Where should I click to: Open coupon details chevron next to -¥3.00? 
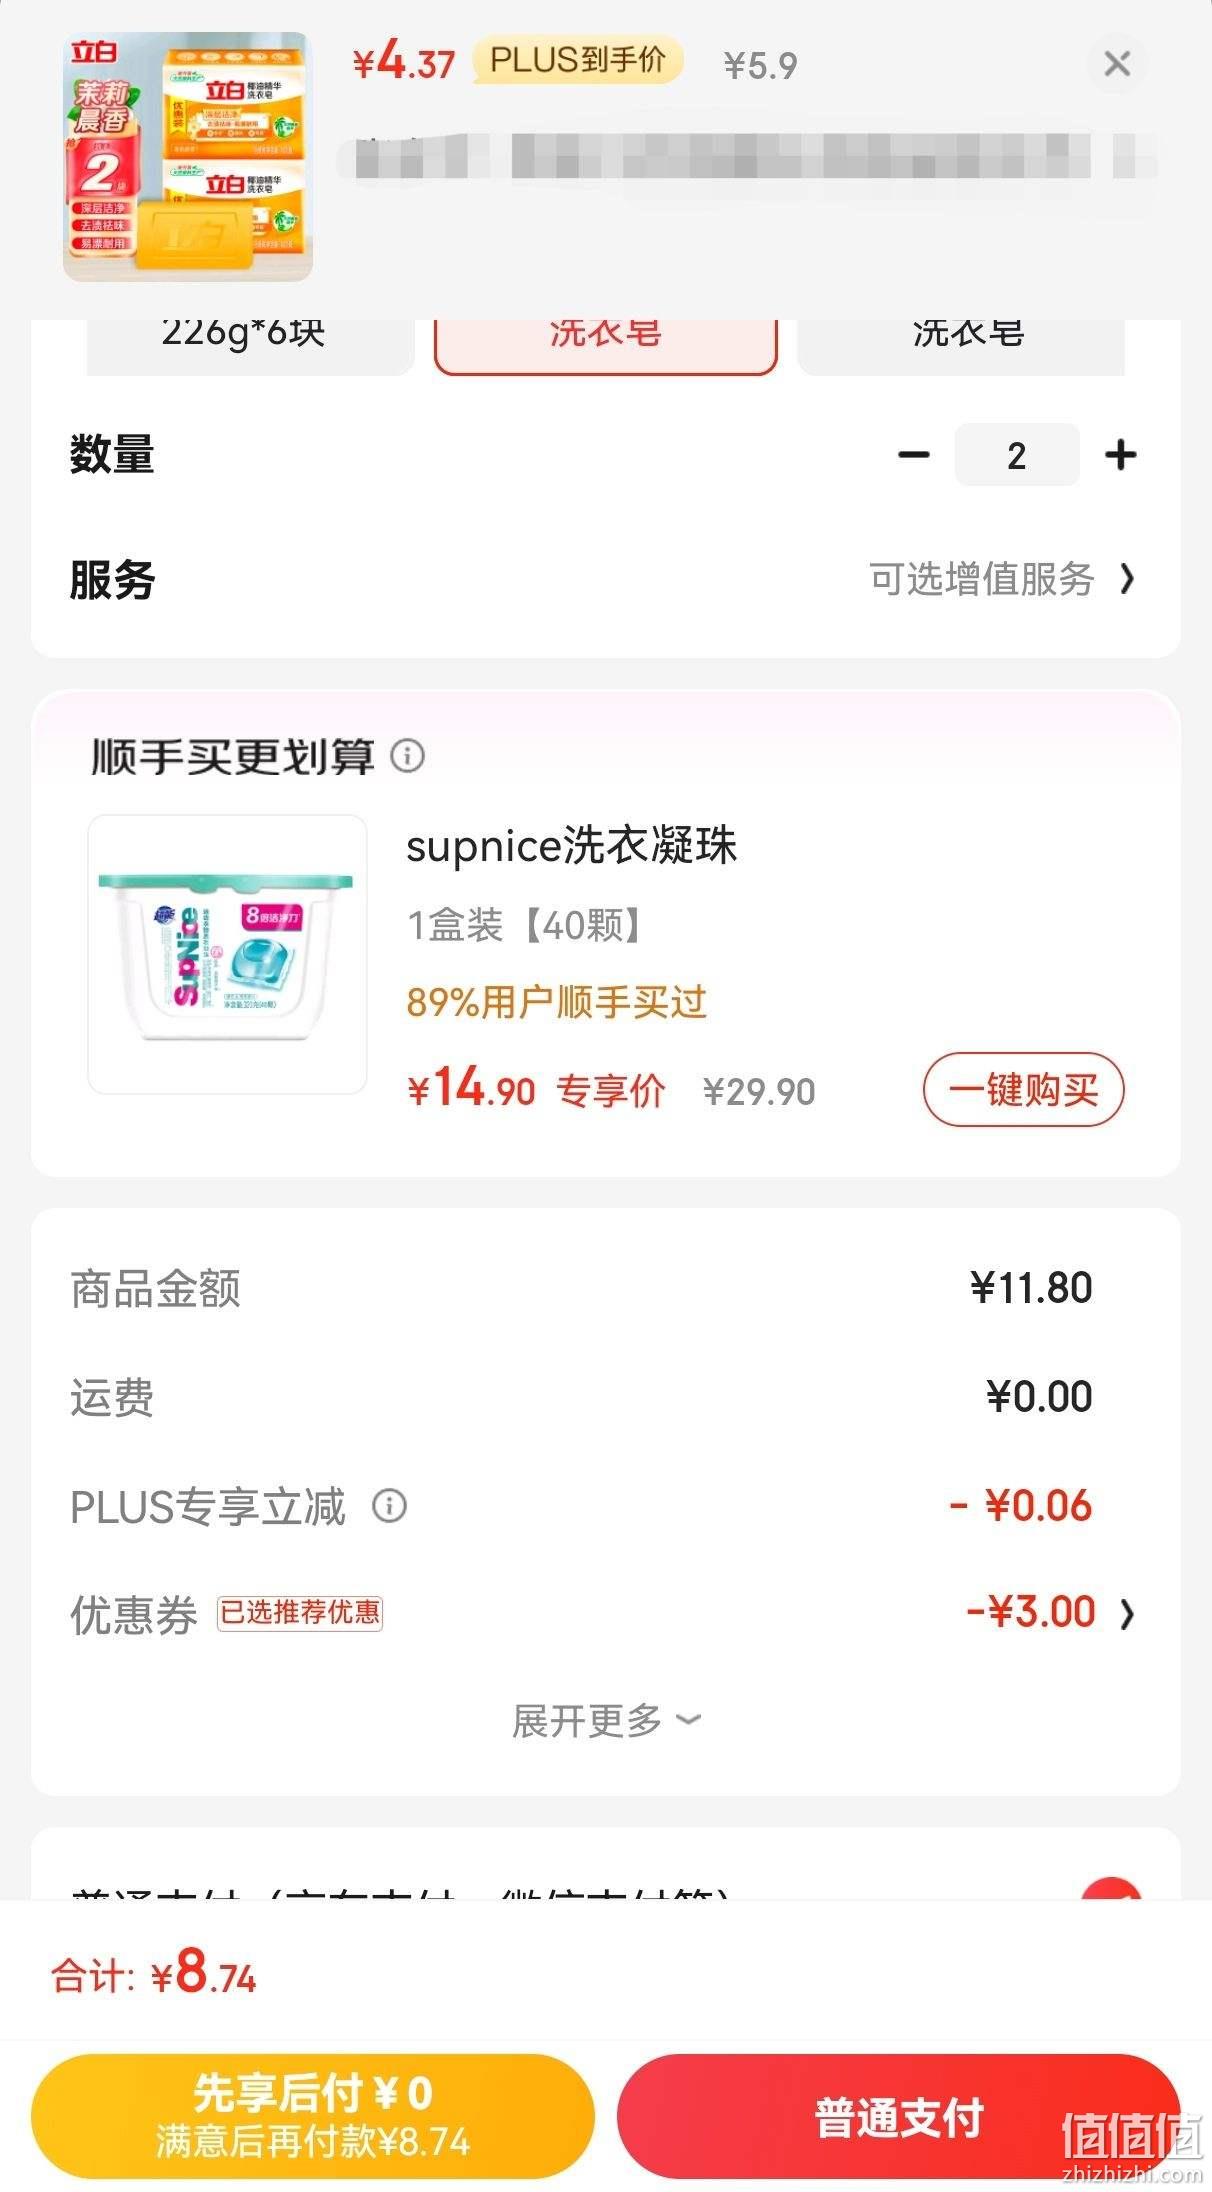tap(1127, 1613)
